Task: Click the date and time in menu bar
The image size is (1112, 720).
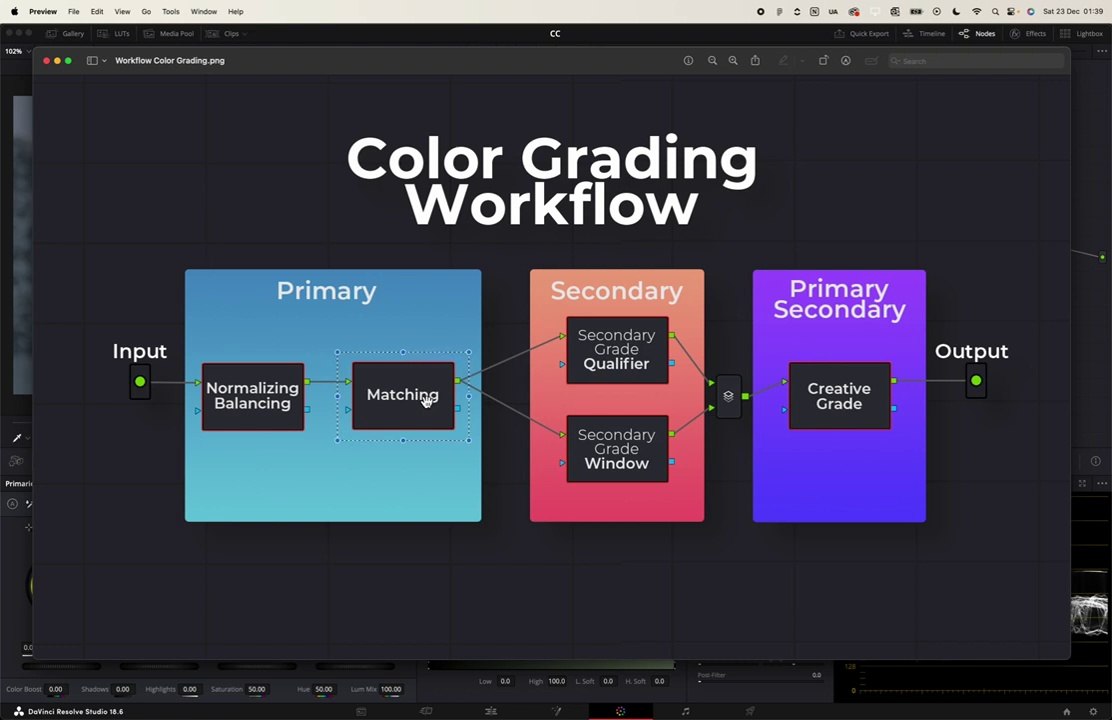Action: coord(1072,11)
